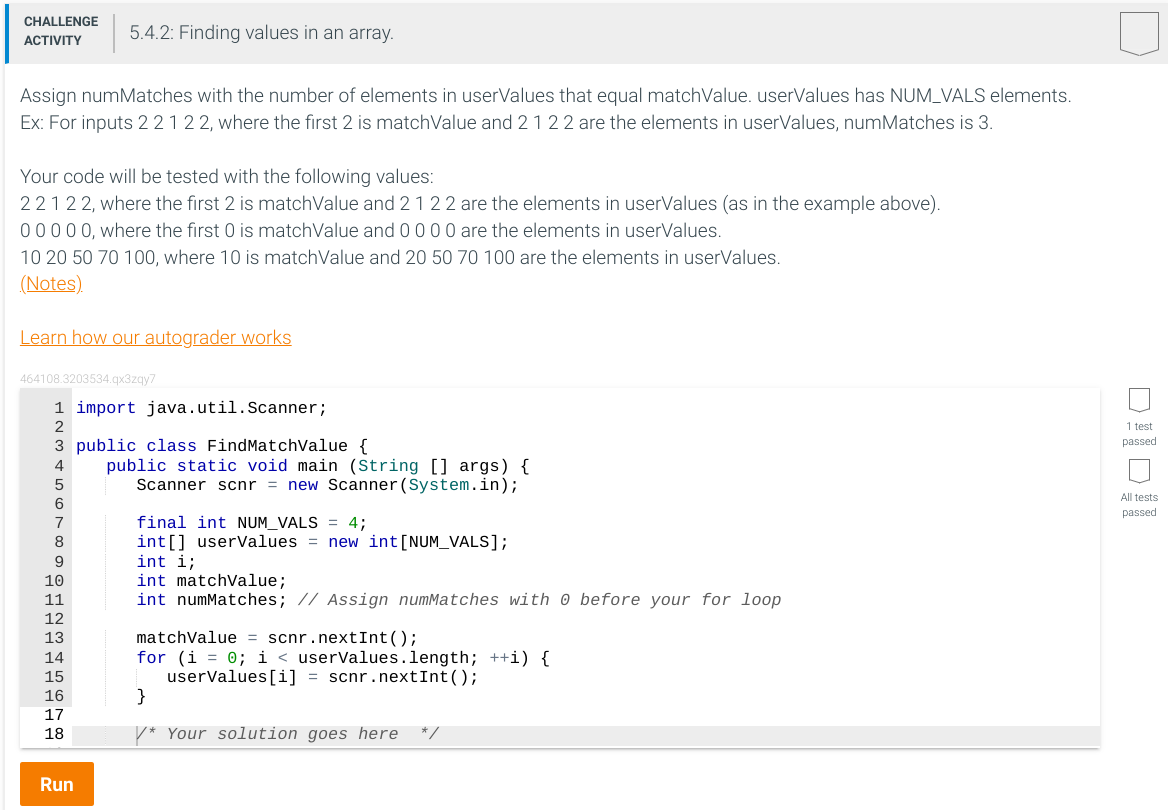Click the "1 test passed" status icon
This screenshot has height=810, width=1168.
click(x=1139, y=398)
